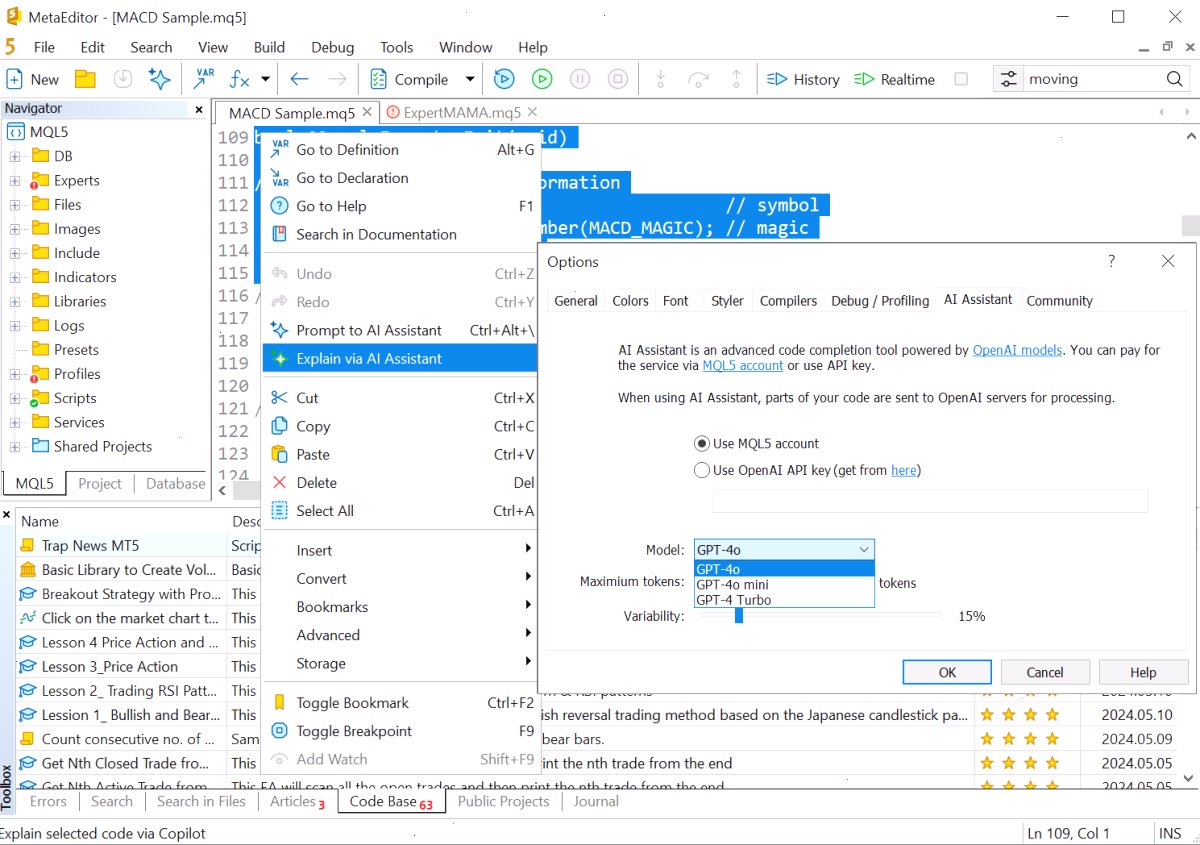Click the back navigation arrow in toolbar
Viewport: 1200px width, 845px height.
tap(299, 79)
